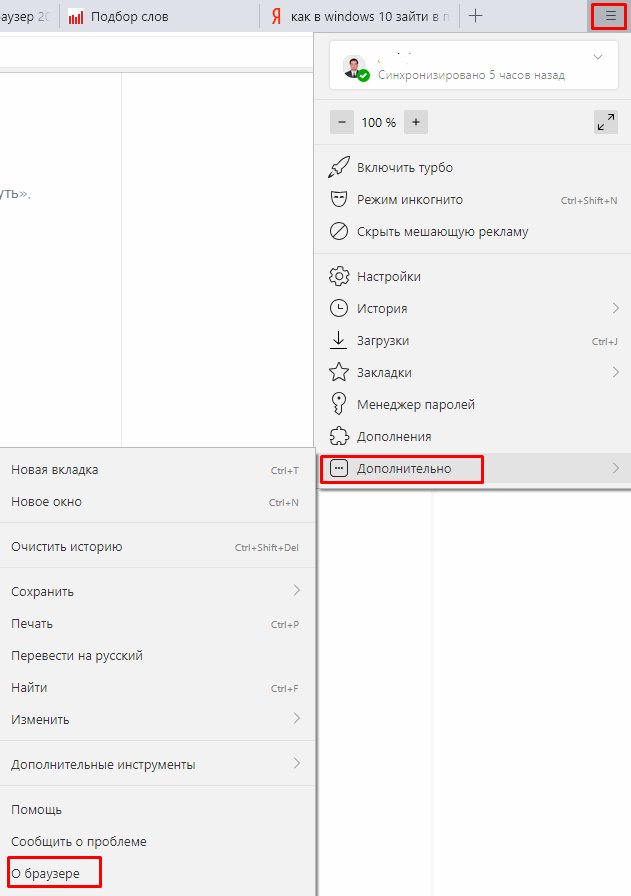Image resolution: width=631 pixels, height=896 pixels.
Task: Click Синхронизировано 5 часов назад text
Action: (x=472, y=75)
